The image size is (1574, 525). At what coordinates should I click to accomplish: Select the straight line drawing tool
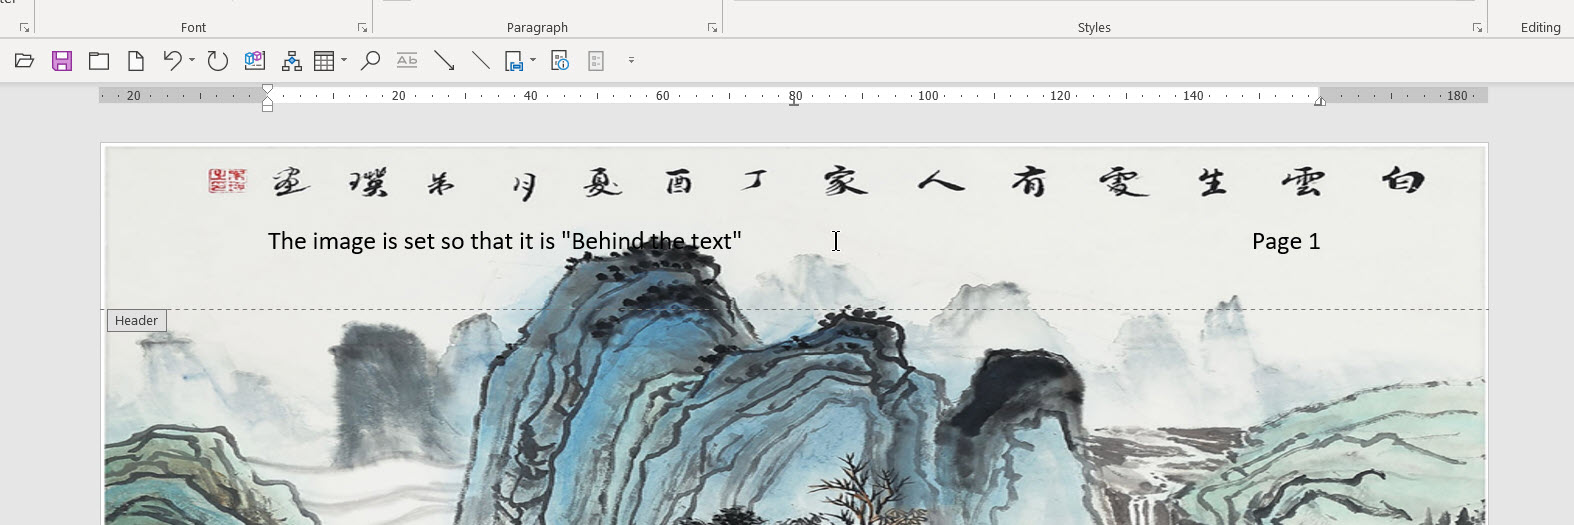pos(481,61)
